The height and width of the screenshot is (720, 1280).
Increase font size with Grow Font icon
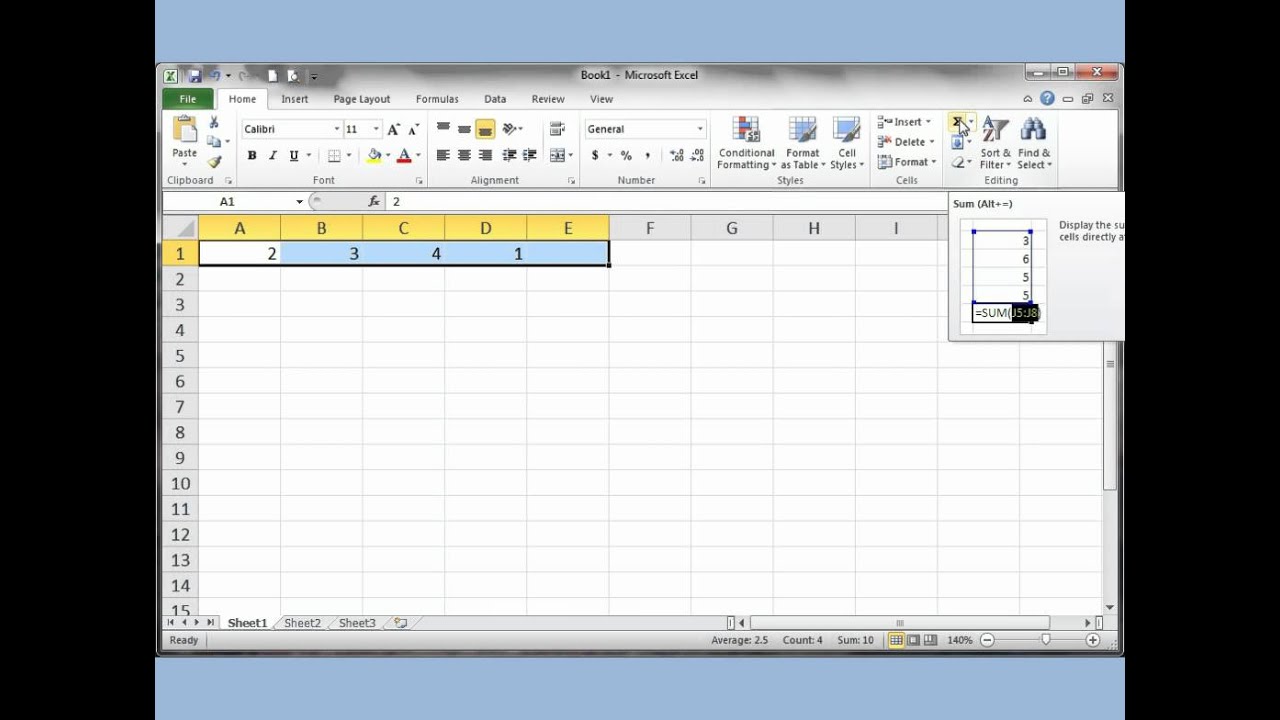(x=394, y=129)
